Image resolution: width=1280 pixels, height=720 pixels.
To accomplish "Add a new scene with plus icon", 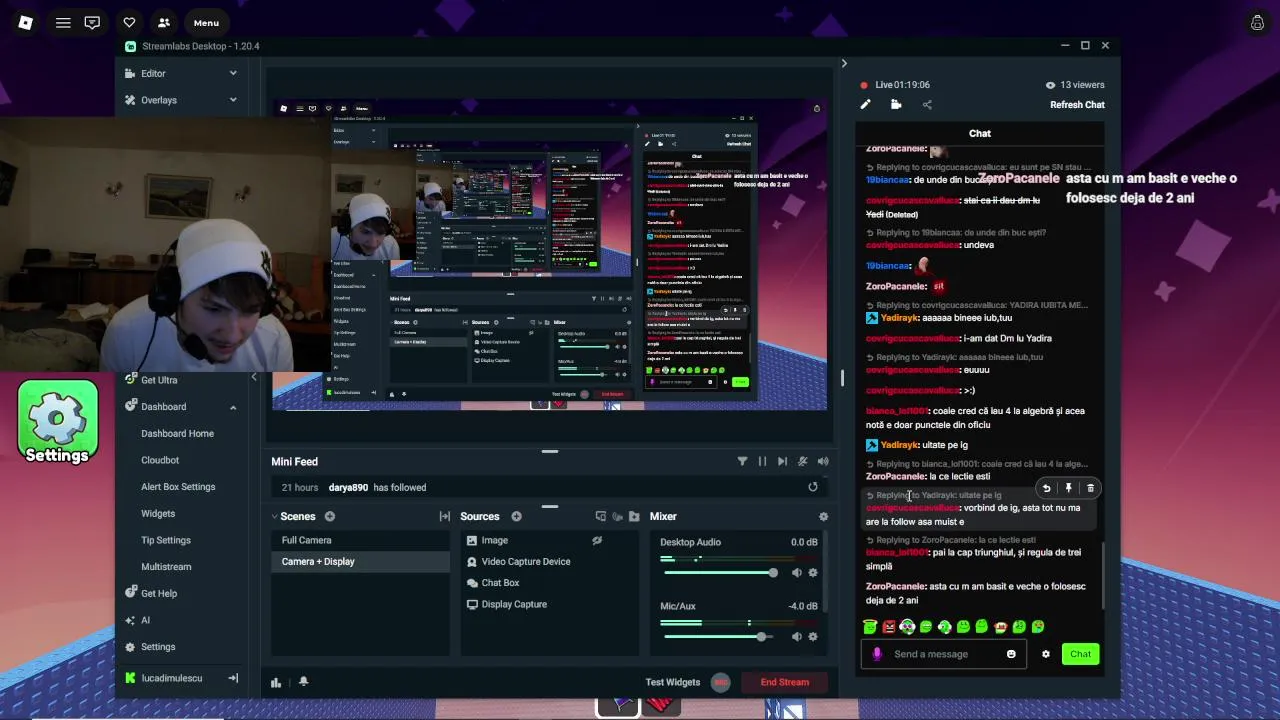I will coord(330,516).
